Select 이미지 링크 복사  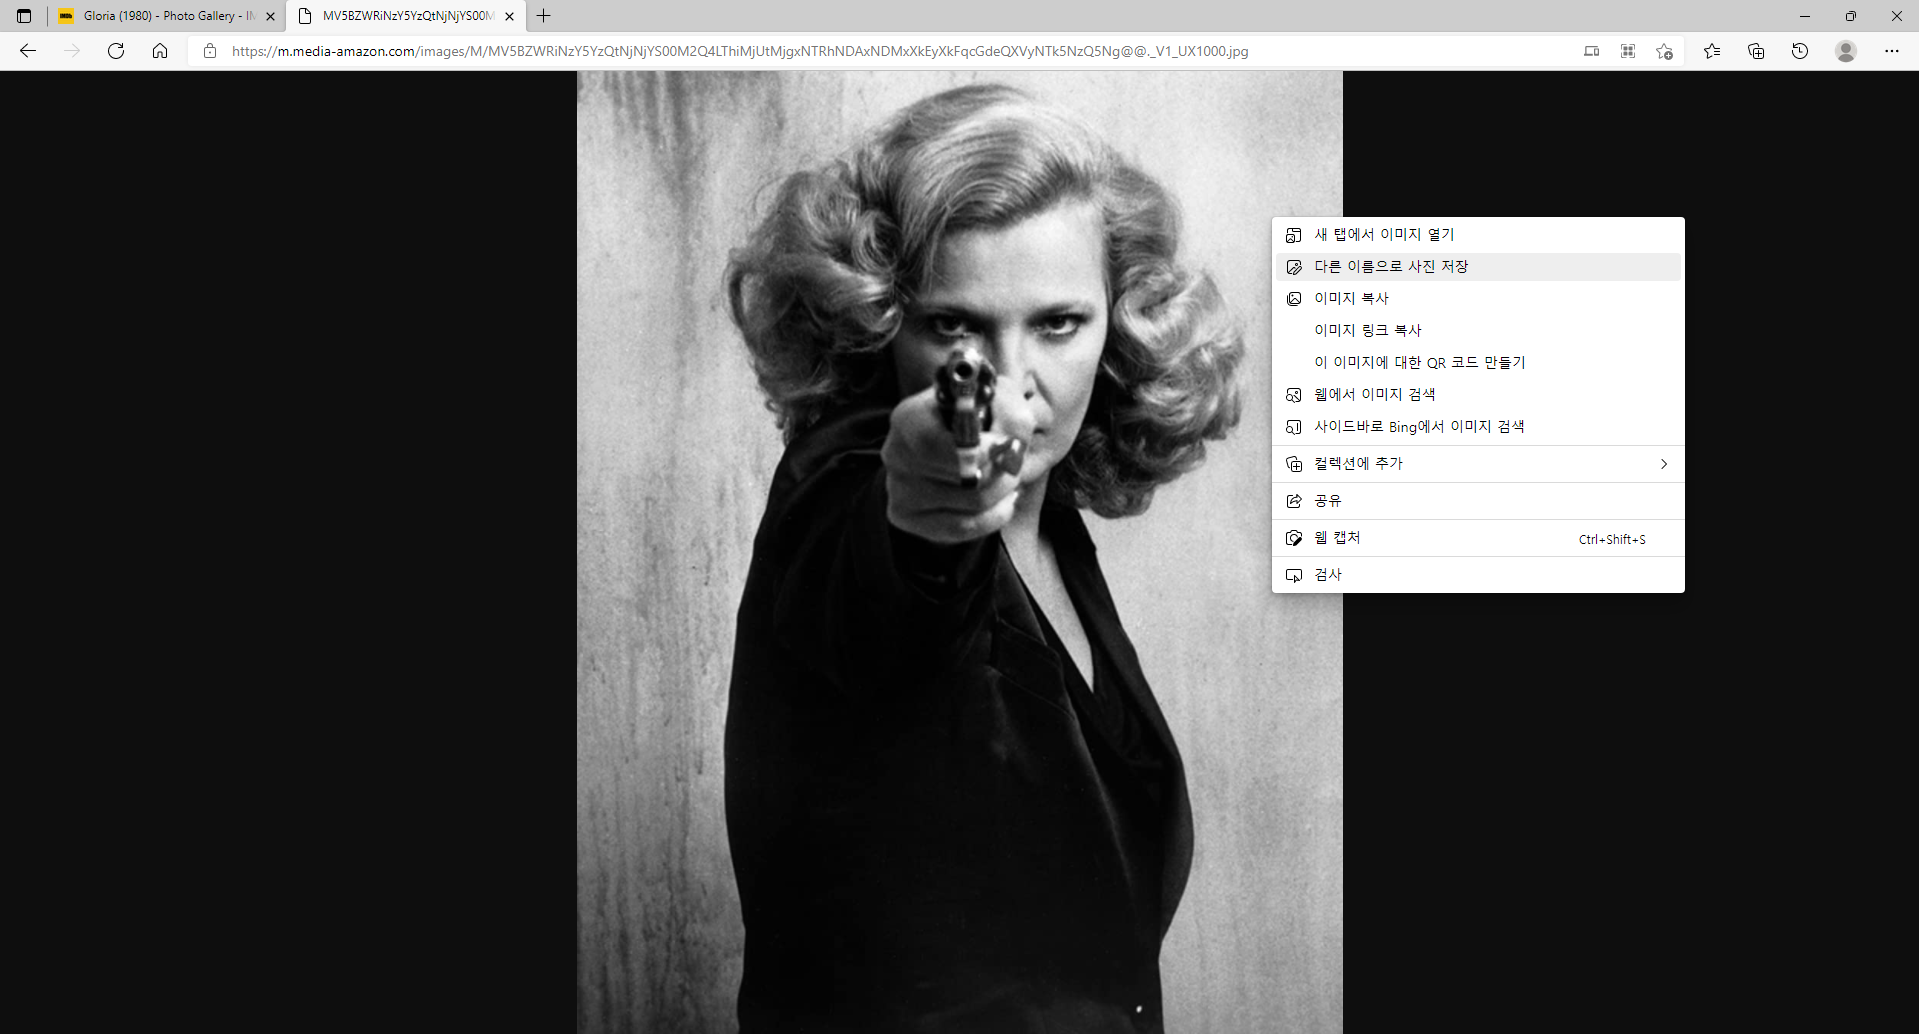(1478, 331)
